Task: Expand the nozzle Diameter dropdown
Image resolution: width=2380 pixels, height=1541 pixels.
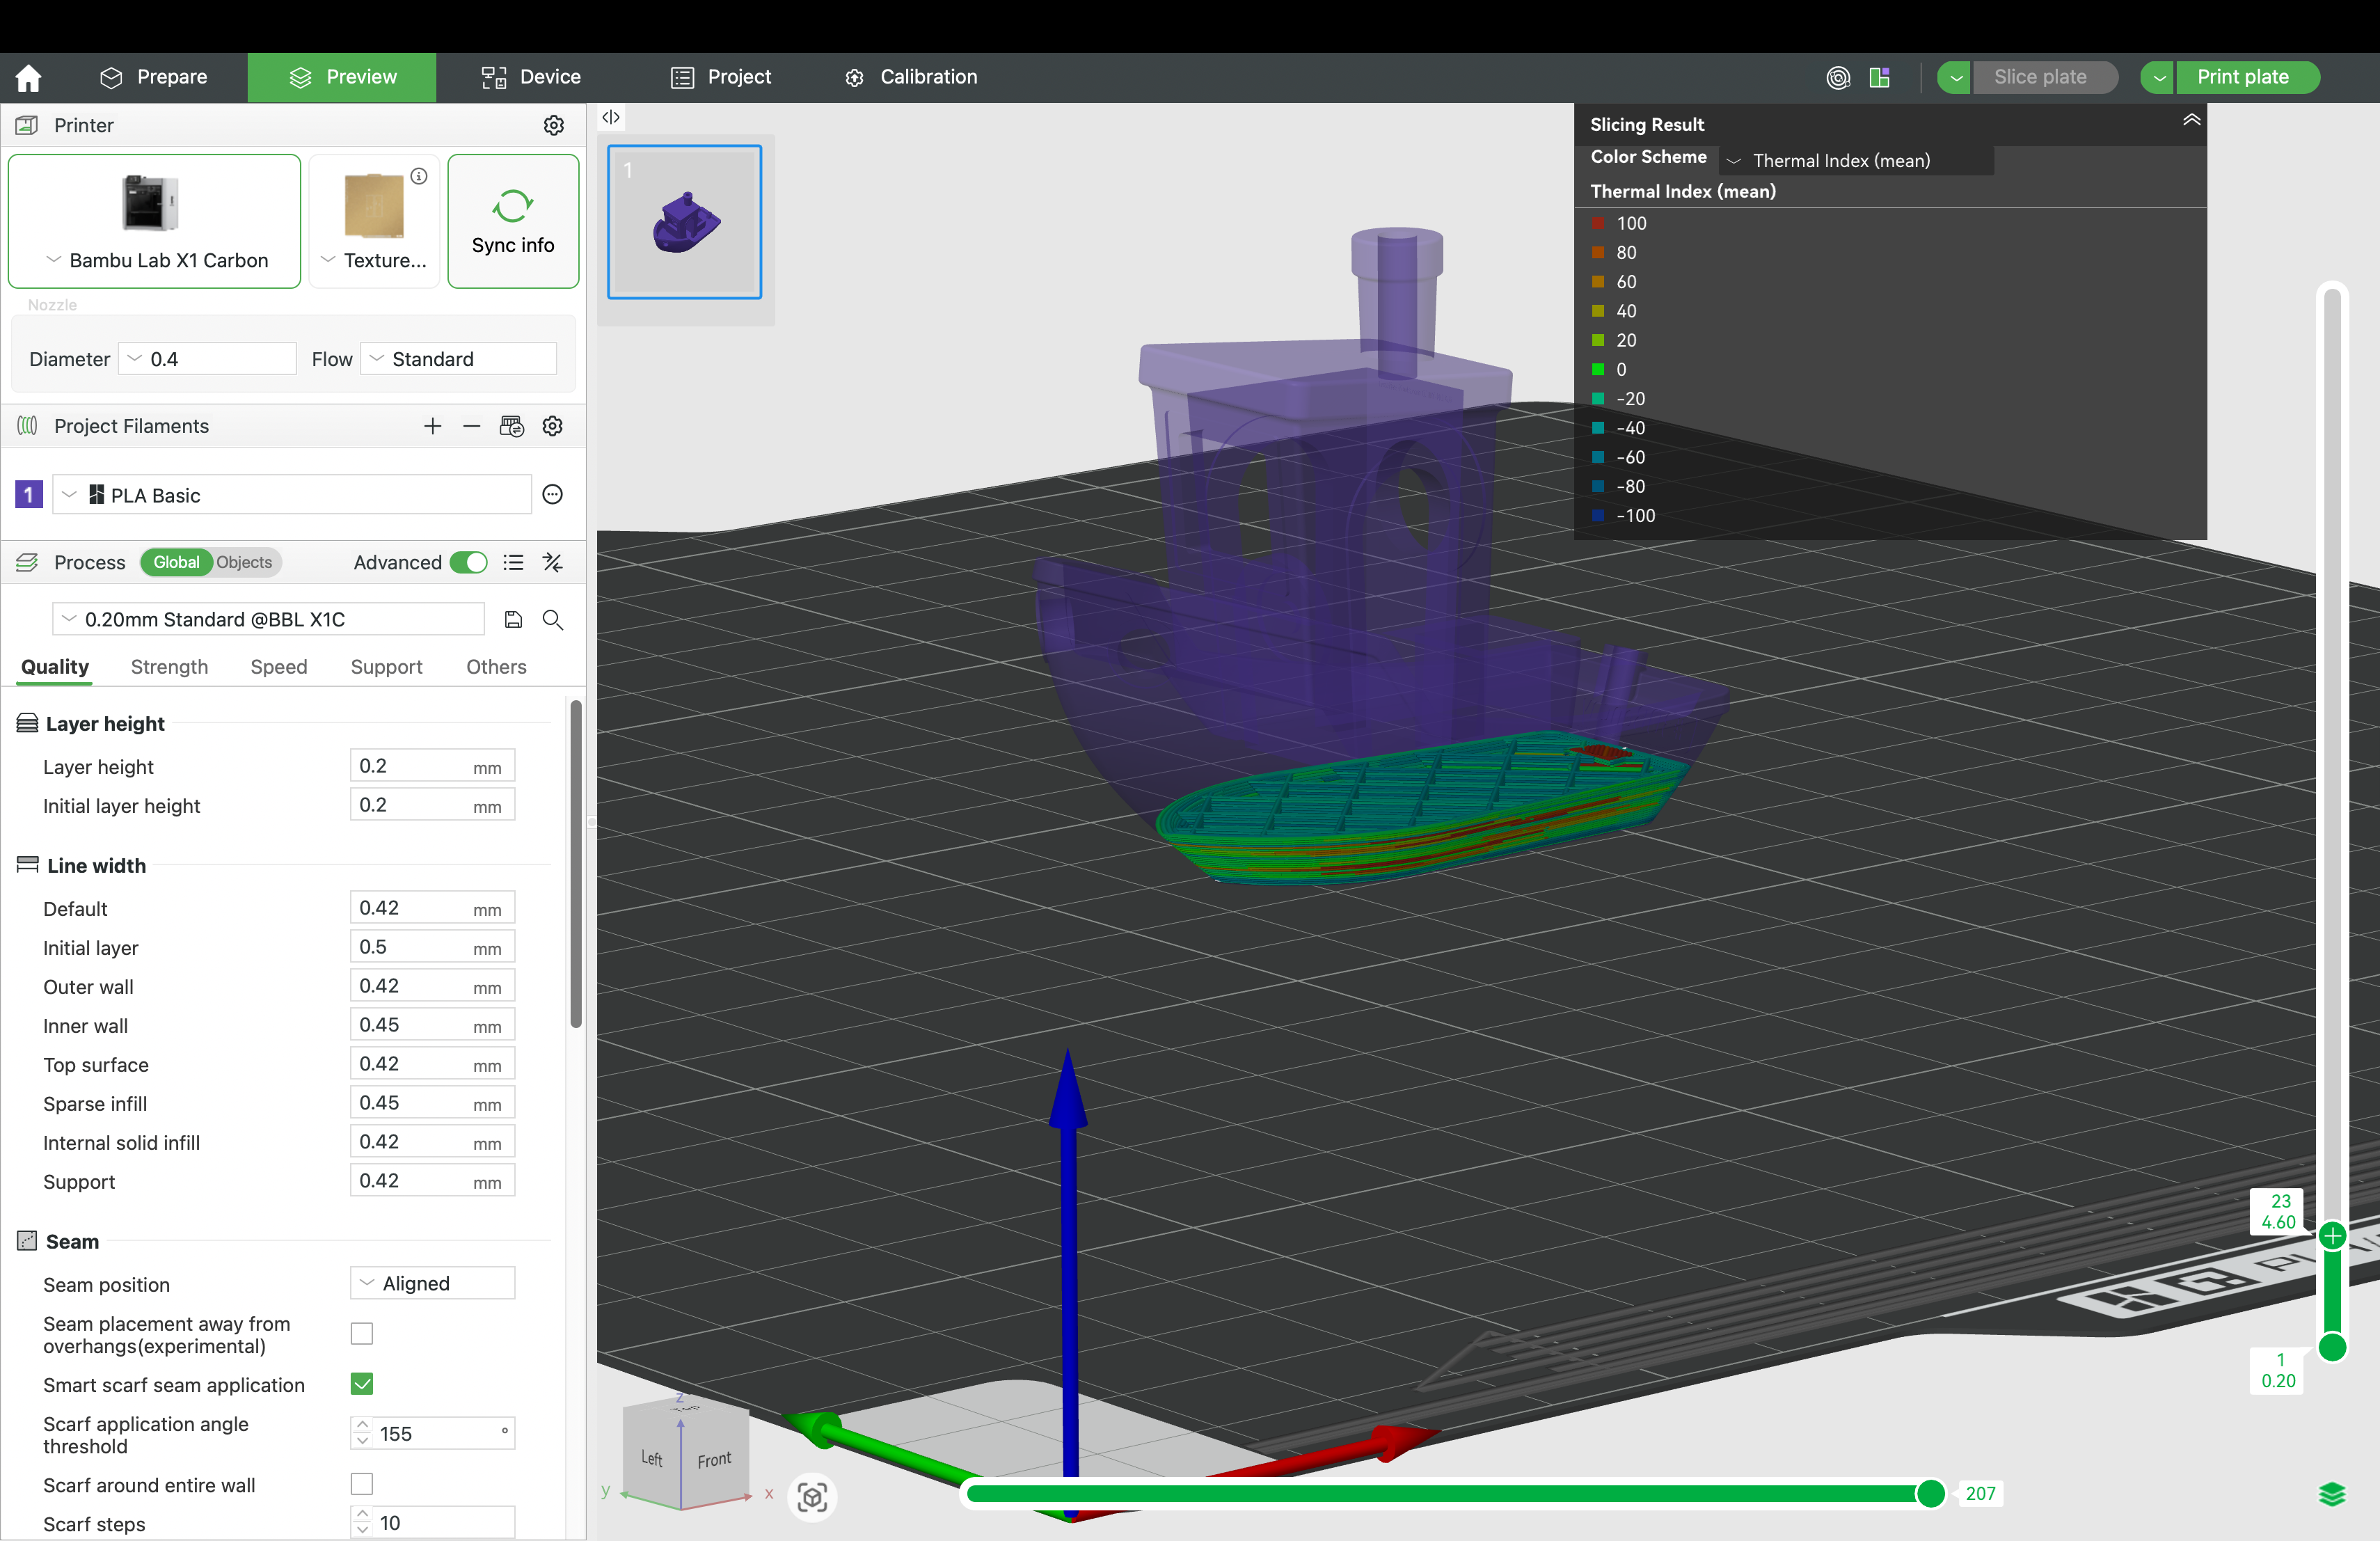Action: coord(207,359)
